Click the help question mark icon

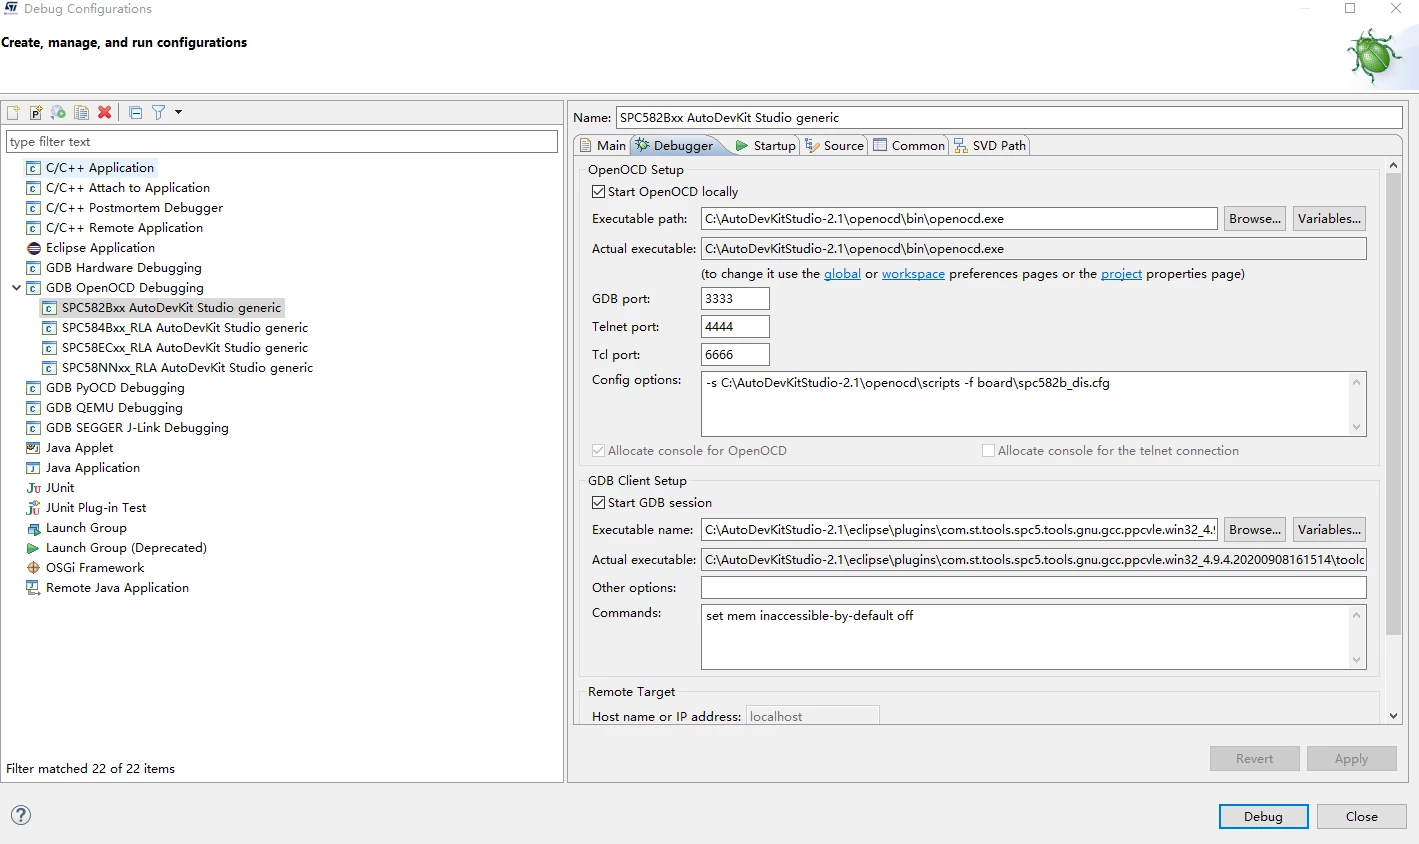pos(20,815)
